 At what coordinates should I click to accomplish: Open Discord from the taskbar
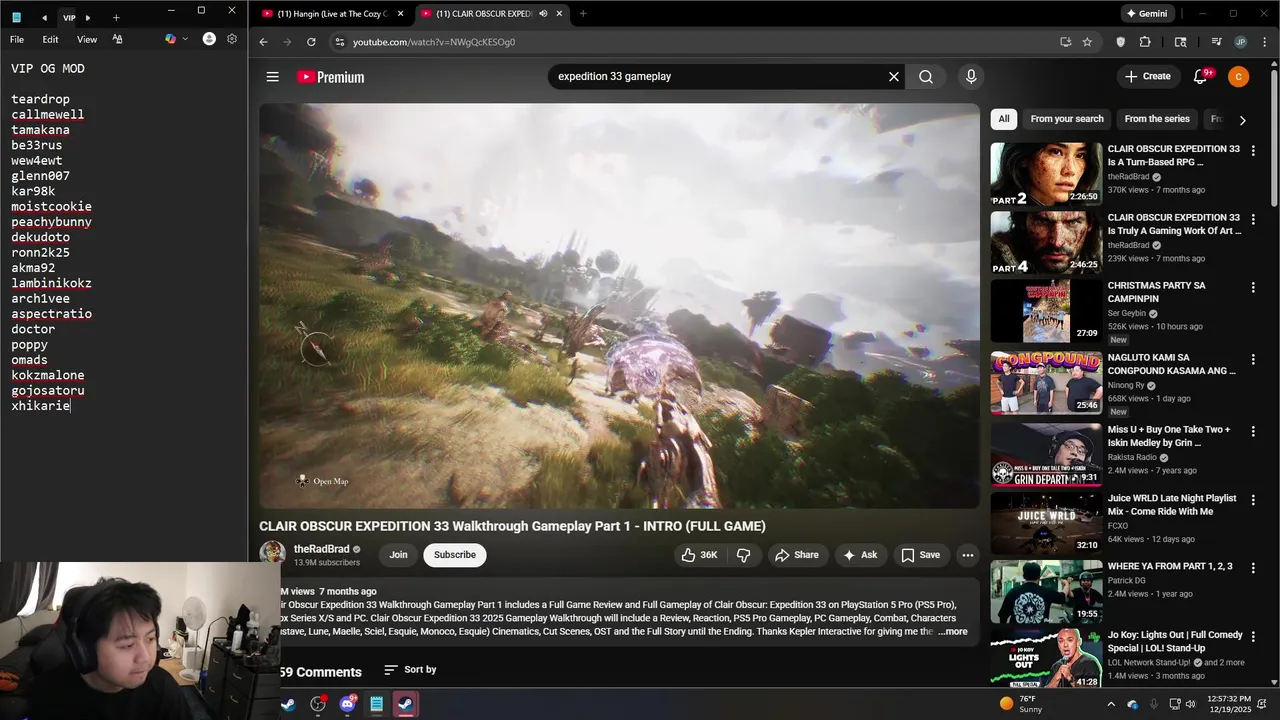tap(347, 704)
